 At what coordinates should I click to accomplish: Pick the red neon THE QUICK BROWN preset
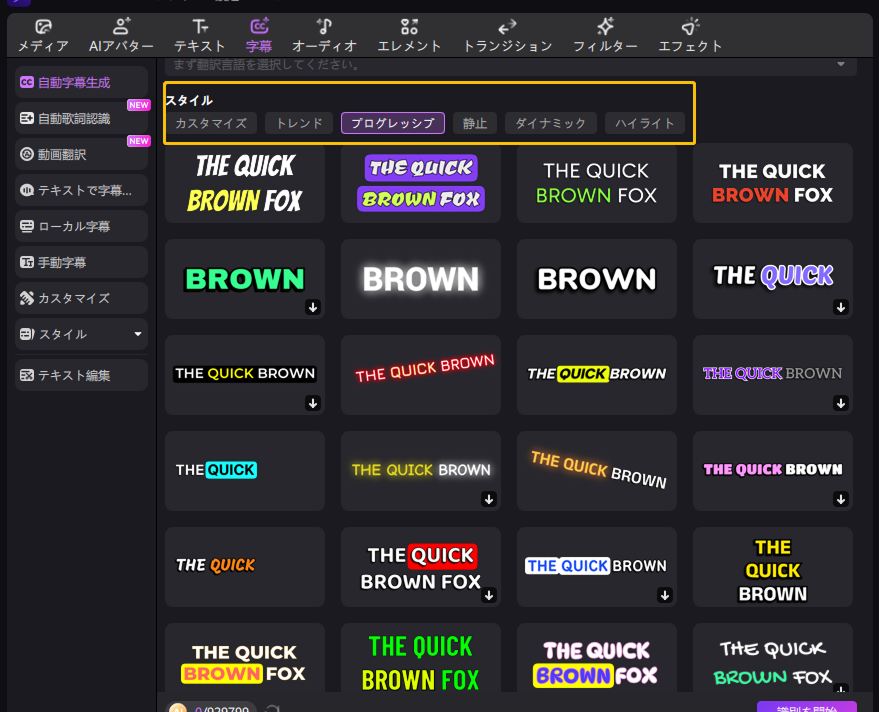pyautogui.click(x=421, y=375)
